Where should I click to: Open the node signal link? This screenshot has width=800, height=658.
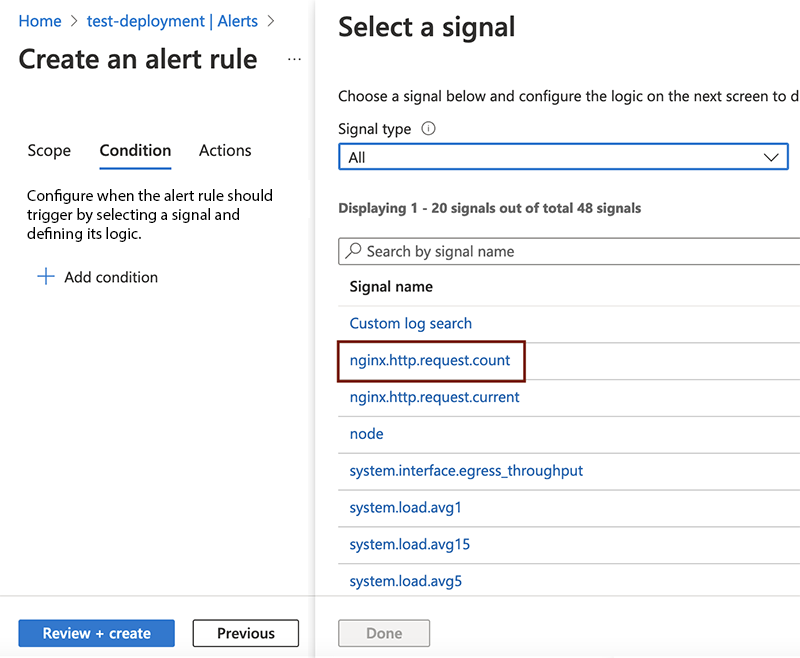(366, 434)
